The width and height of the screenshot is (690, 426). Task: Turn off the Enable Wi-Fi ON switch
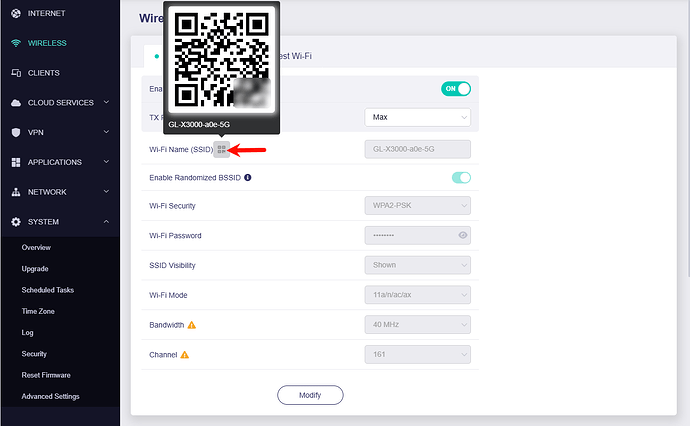(456, 88)
